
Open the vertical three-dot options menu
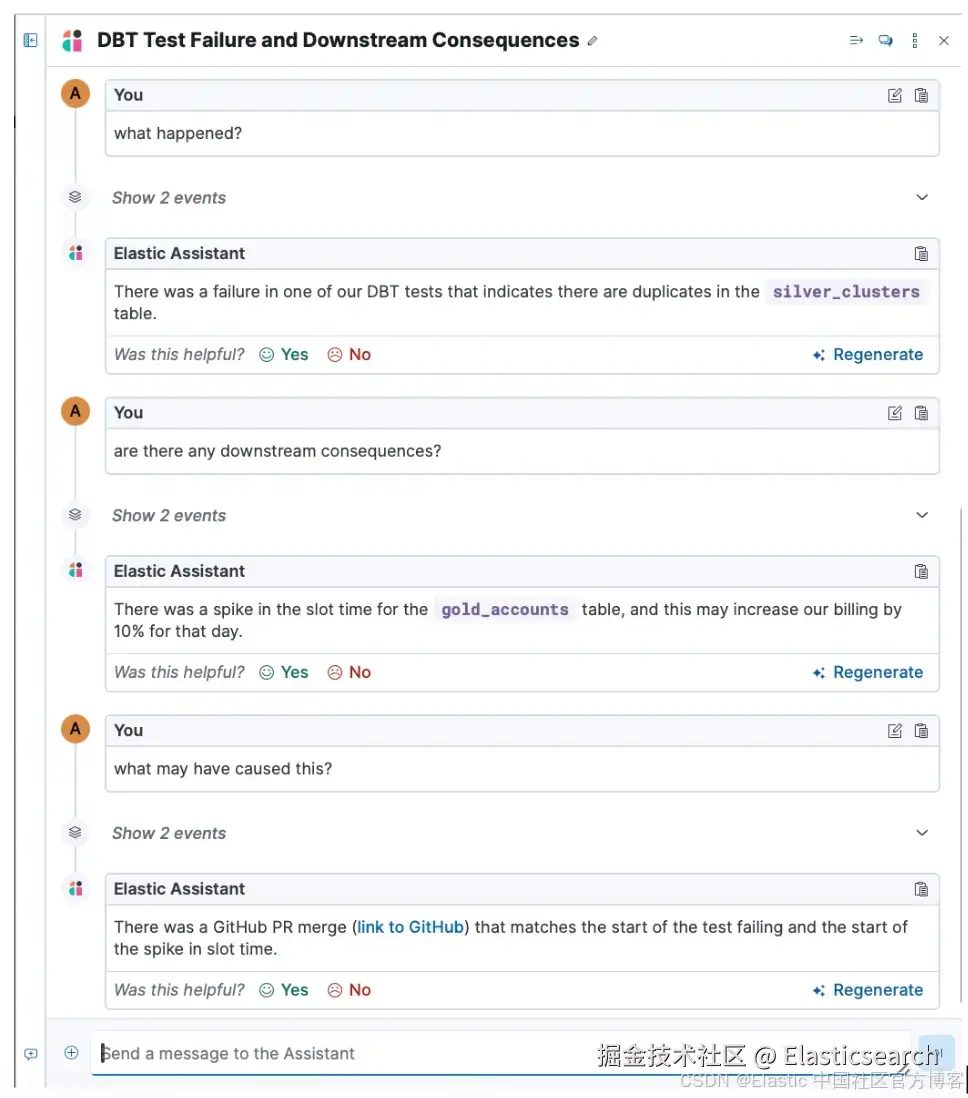(914, 41)
